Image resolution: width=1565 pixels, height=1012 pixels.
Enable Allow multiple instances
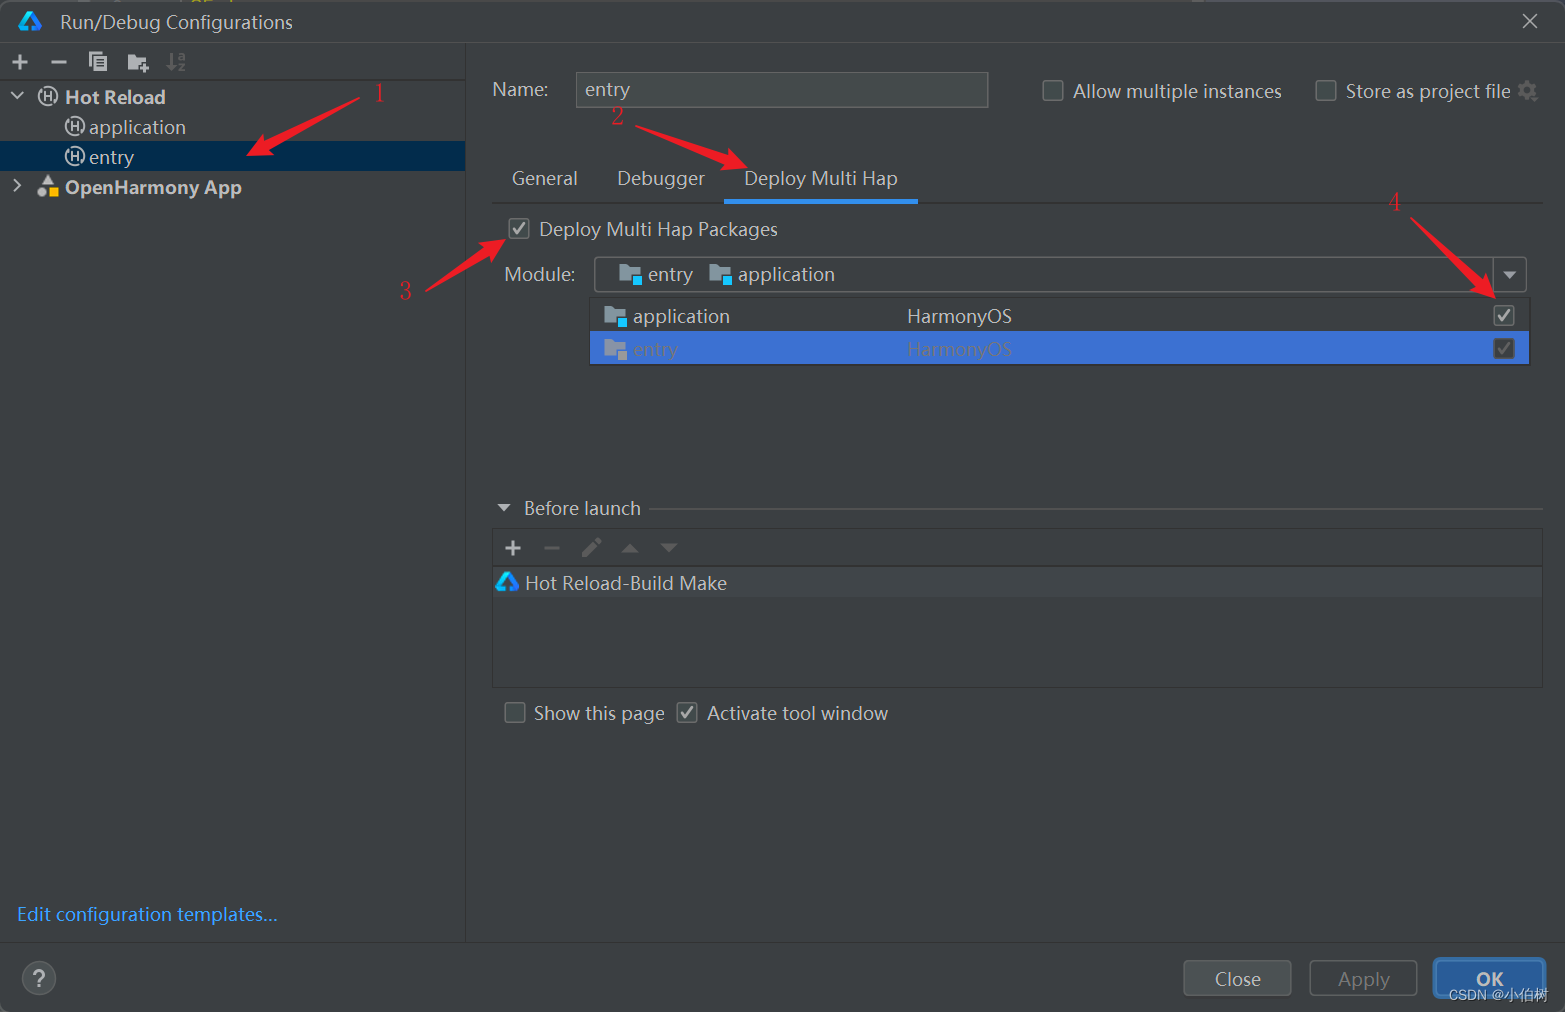tap(1053, 91)
